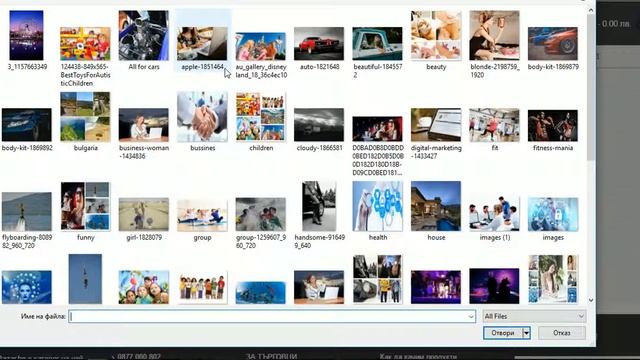
Task: Select the auto-1821648 red car image
Action: pos(319,44)
